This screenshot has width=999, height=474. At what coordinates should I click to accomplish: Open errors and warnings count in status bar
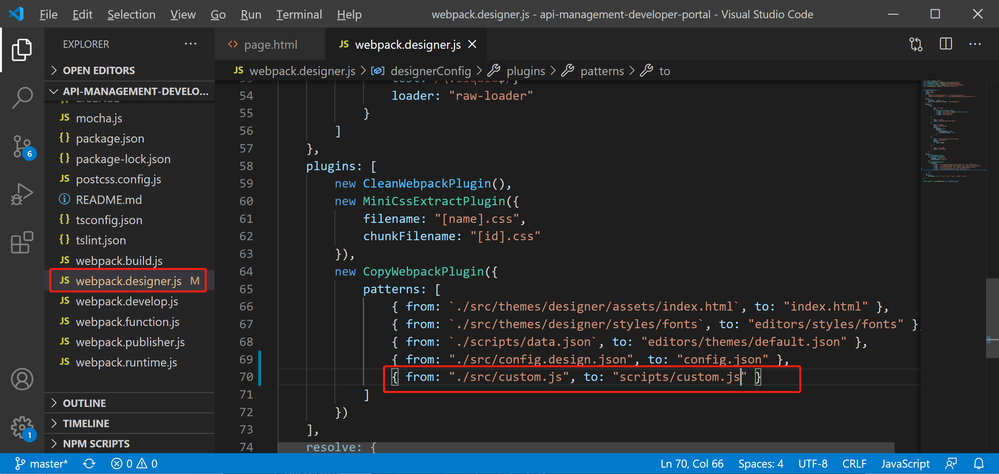click(x=134, y=464)
